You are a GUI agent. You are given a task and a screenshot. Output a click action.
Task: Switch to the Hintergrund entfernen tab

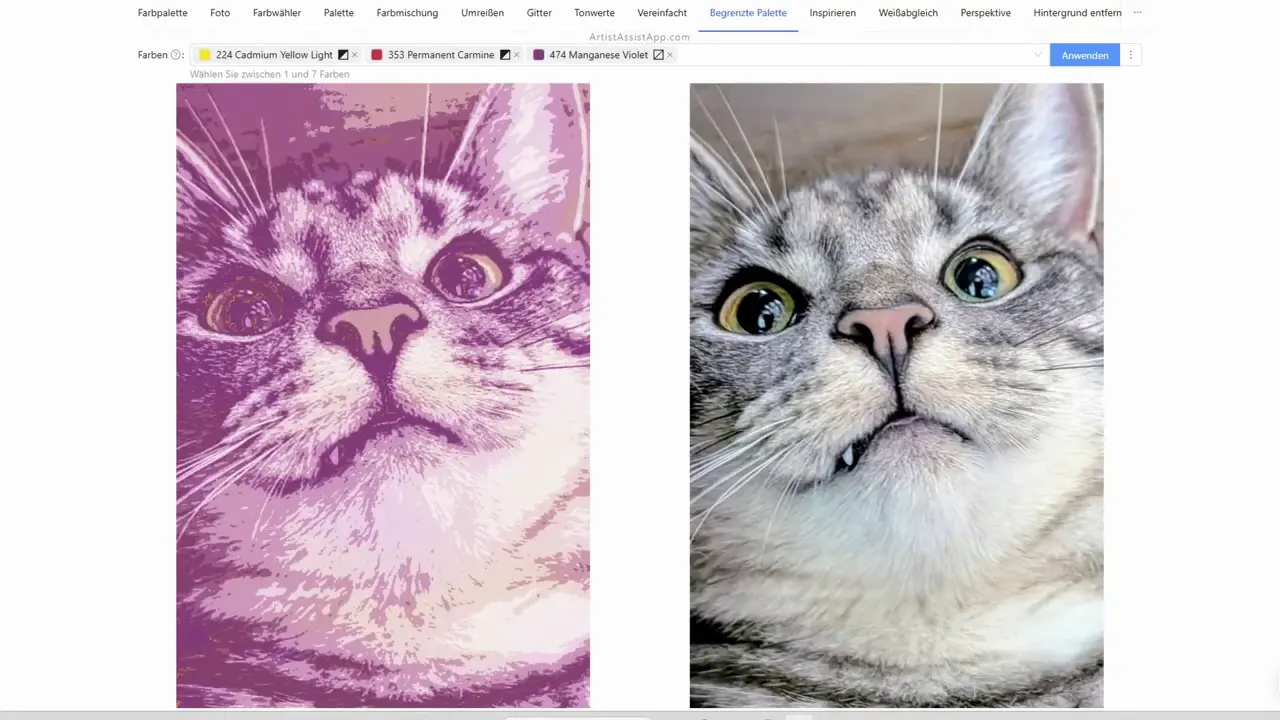click(1077, 13)
